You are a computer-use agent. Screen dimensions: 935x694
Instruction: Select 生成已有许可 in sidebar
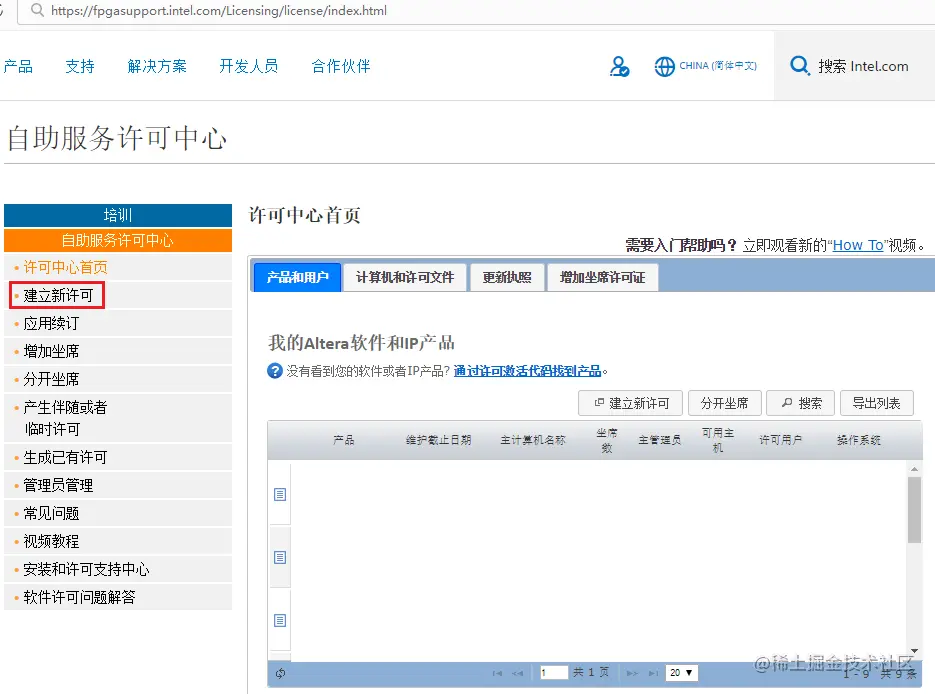tap(65, 457)
